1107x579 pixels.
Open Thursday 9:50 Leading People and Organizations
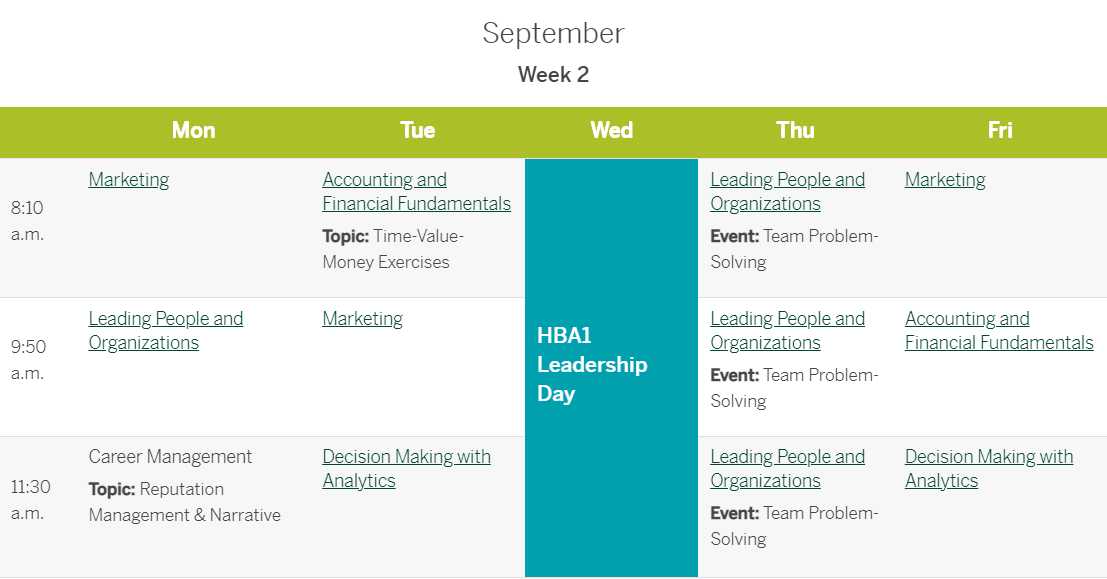tap(787, 330)
